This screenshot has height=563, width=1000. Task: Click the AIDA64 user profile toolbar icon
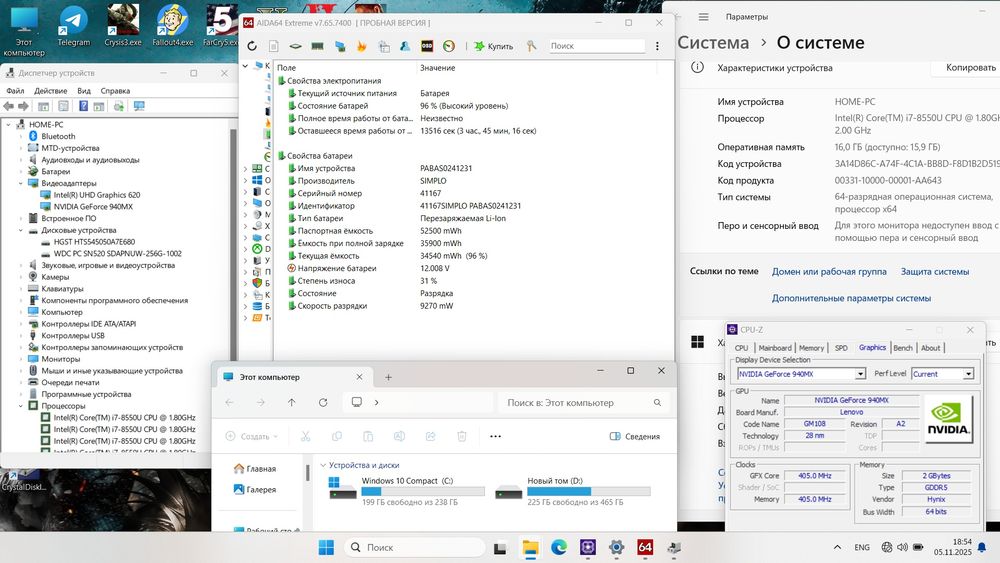(405, 46)
